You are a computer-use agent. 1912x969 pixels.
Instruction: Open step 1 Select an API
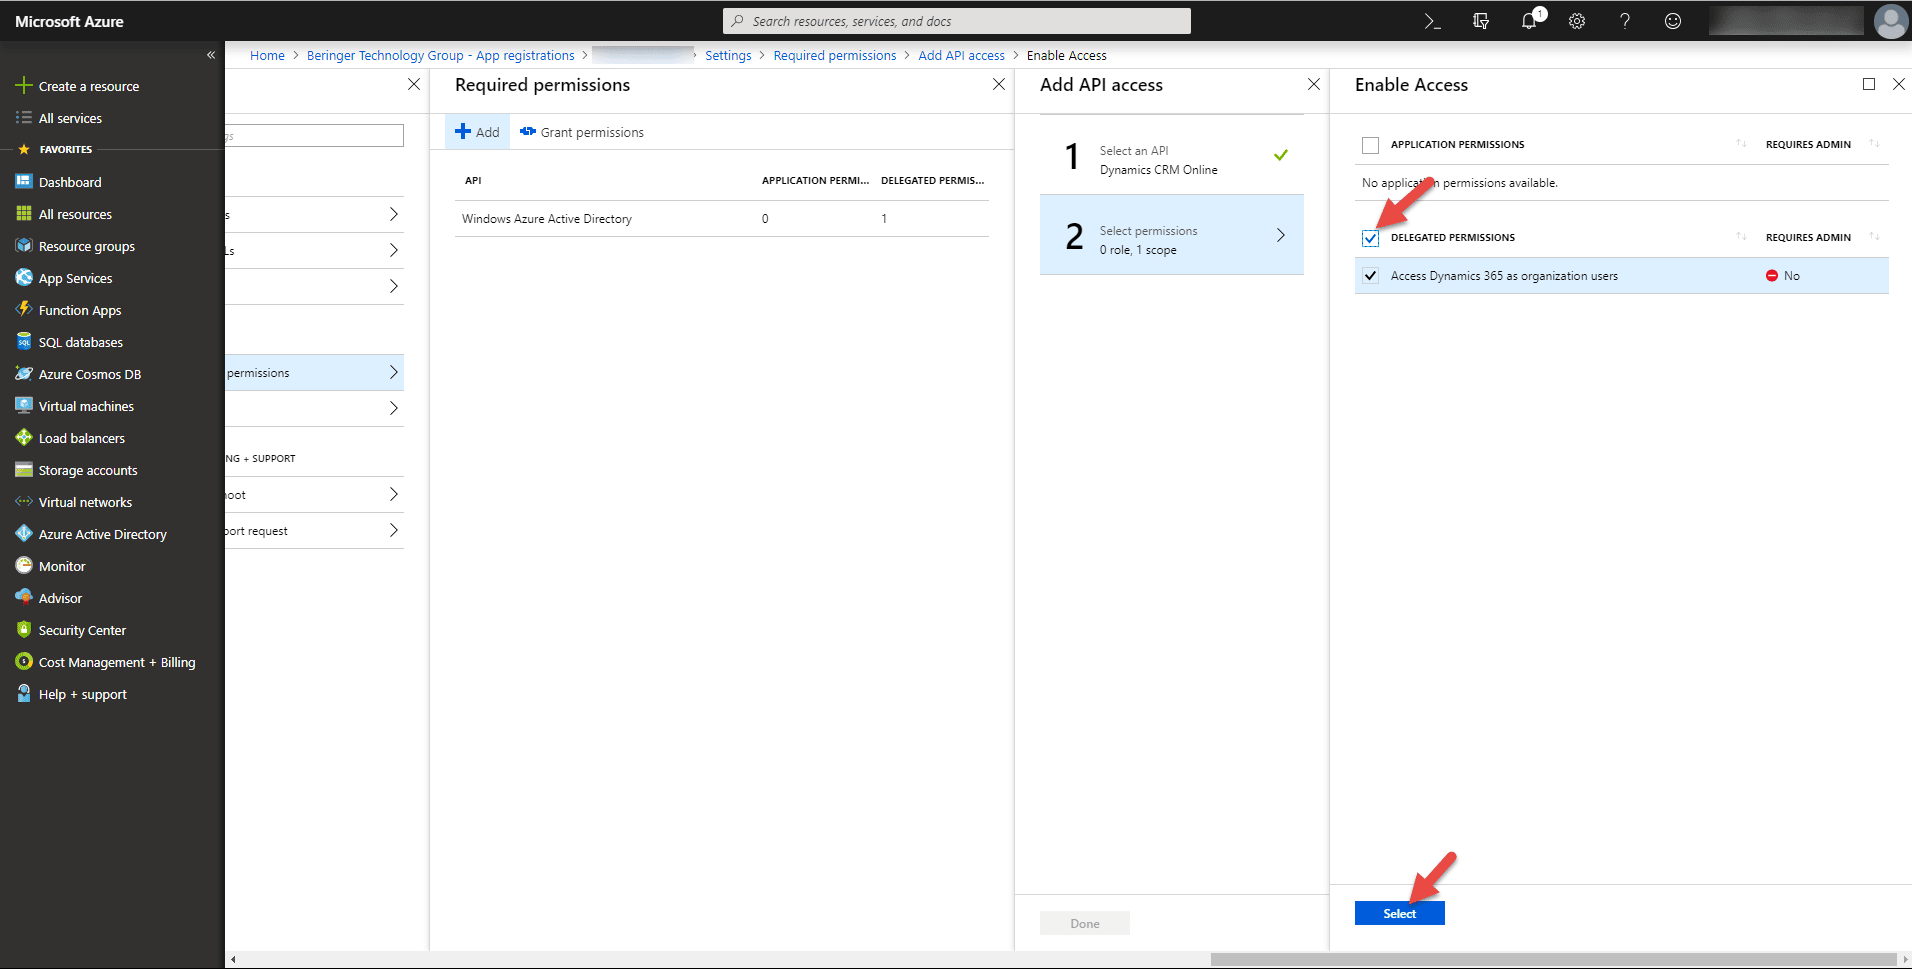1172,156
